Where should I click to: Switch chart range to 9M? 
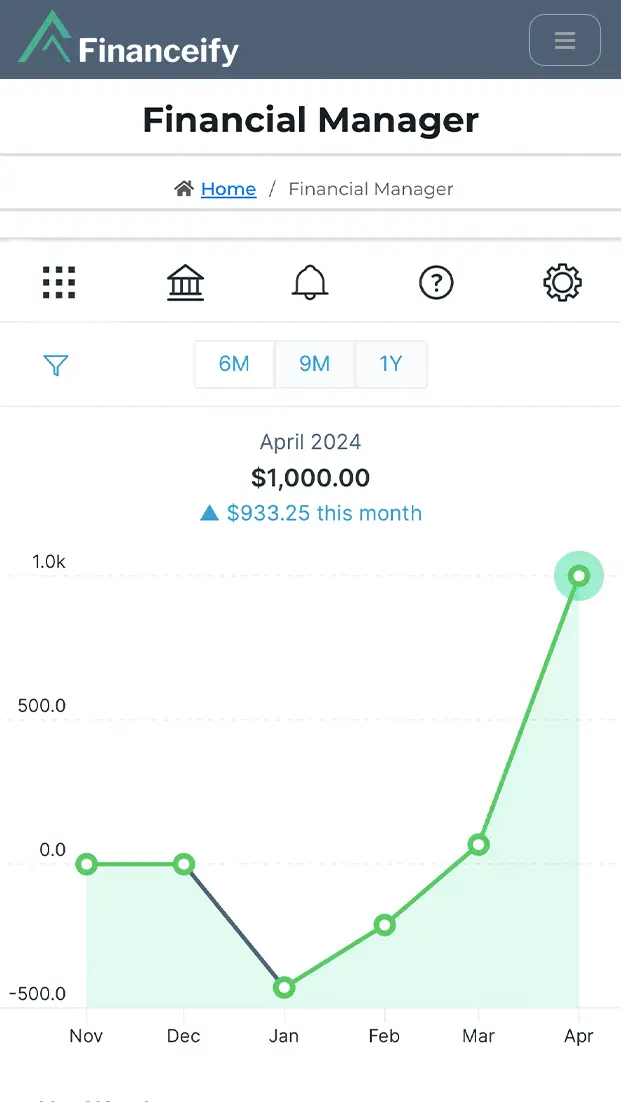point(314,364)
